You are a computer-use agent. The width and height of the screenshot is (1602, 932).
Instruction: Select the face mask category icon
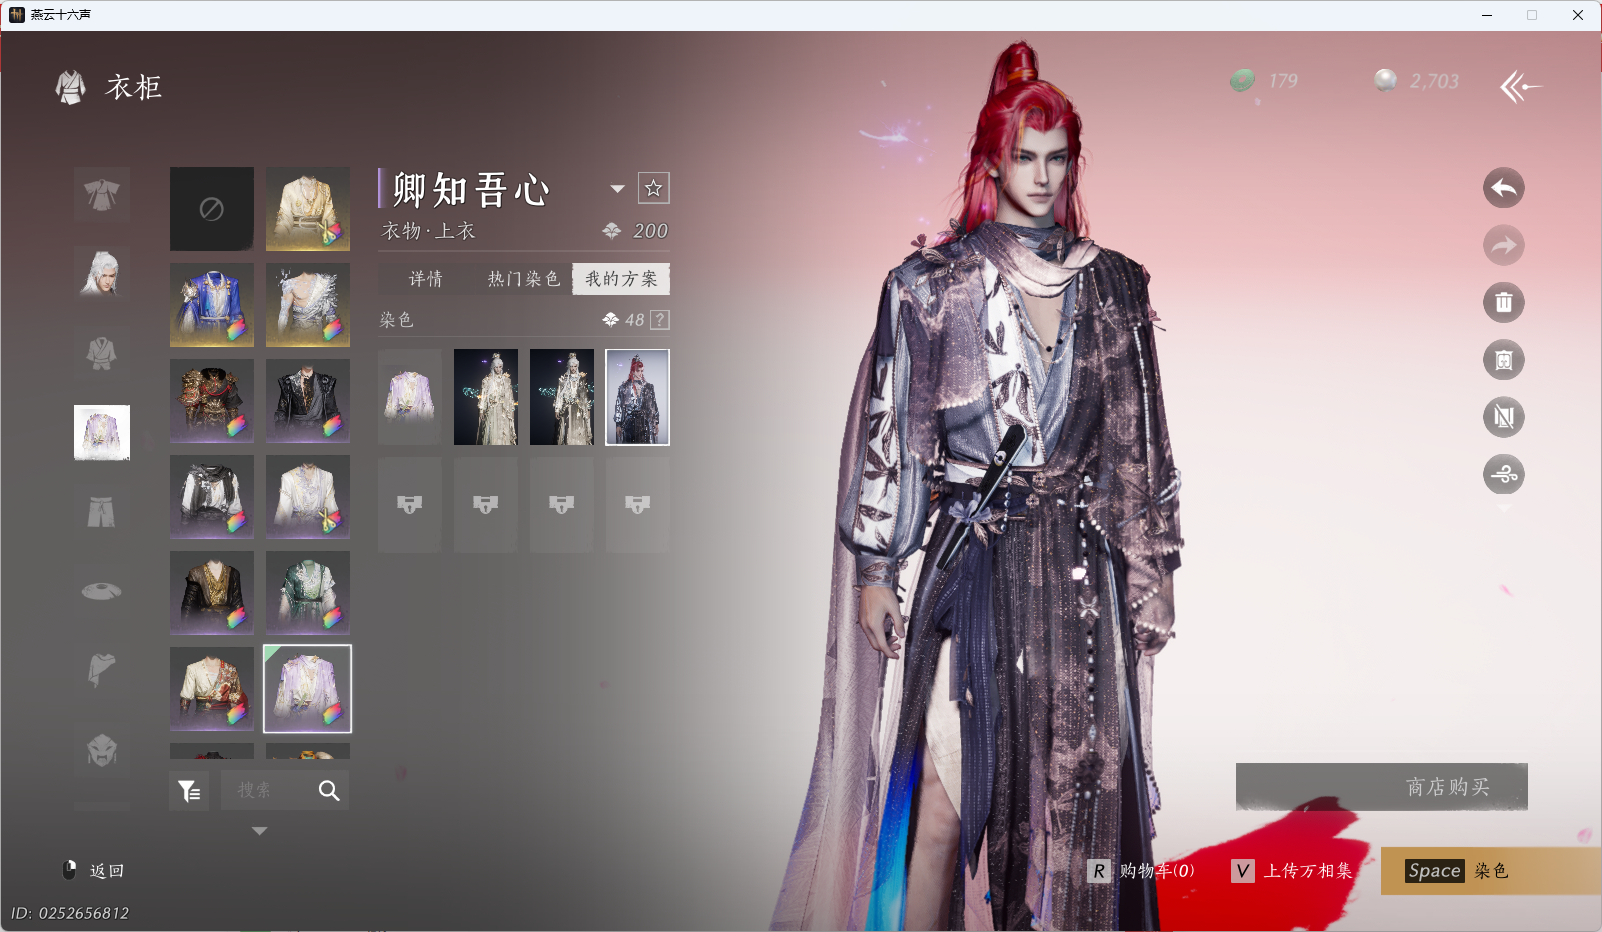tap(101, 749)
